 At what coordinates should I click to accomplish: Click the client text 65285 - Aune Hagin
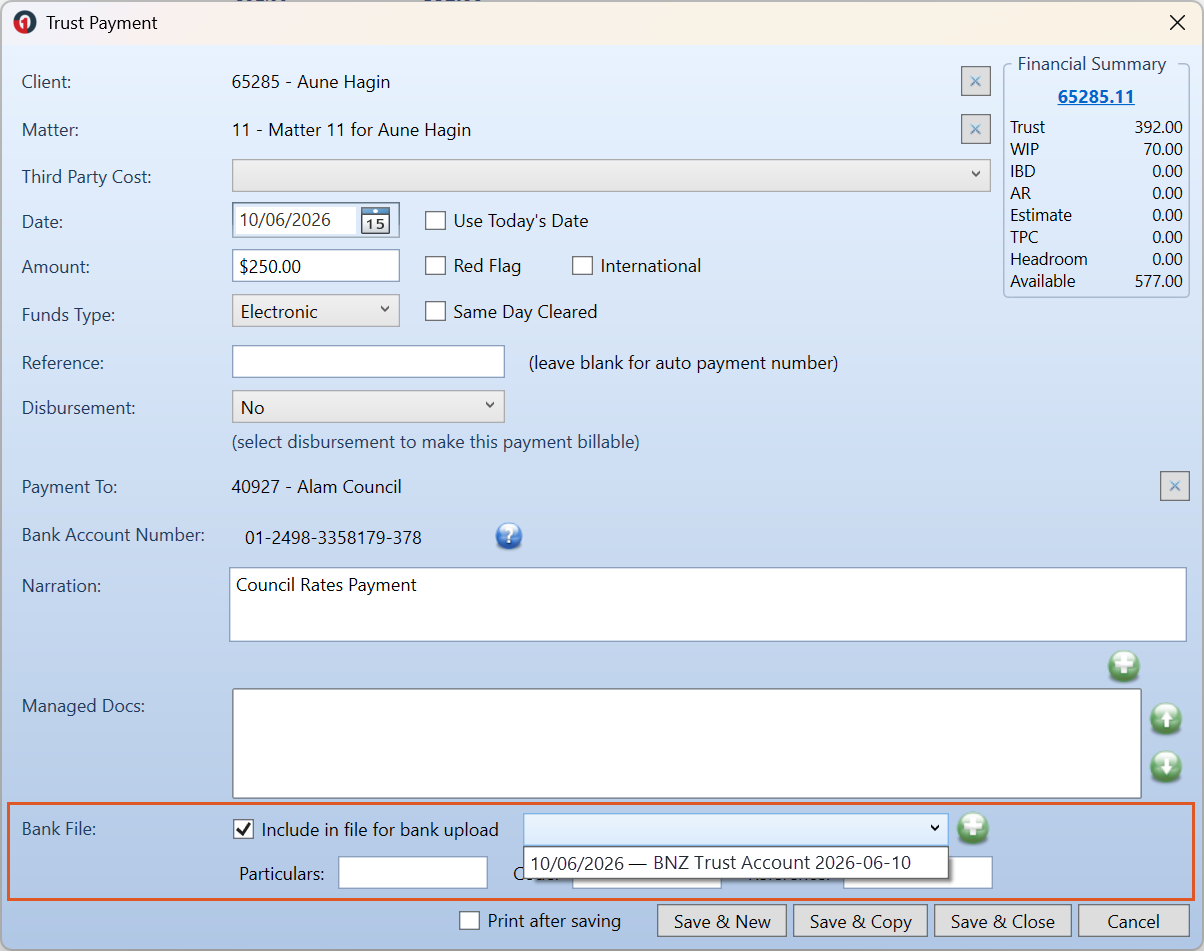tap(311, 82)
